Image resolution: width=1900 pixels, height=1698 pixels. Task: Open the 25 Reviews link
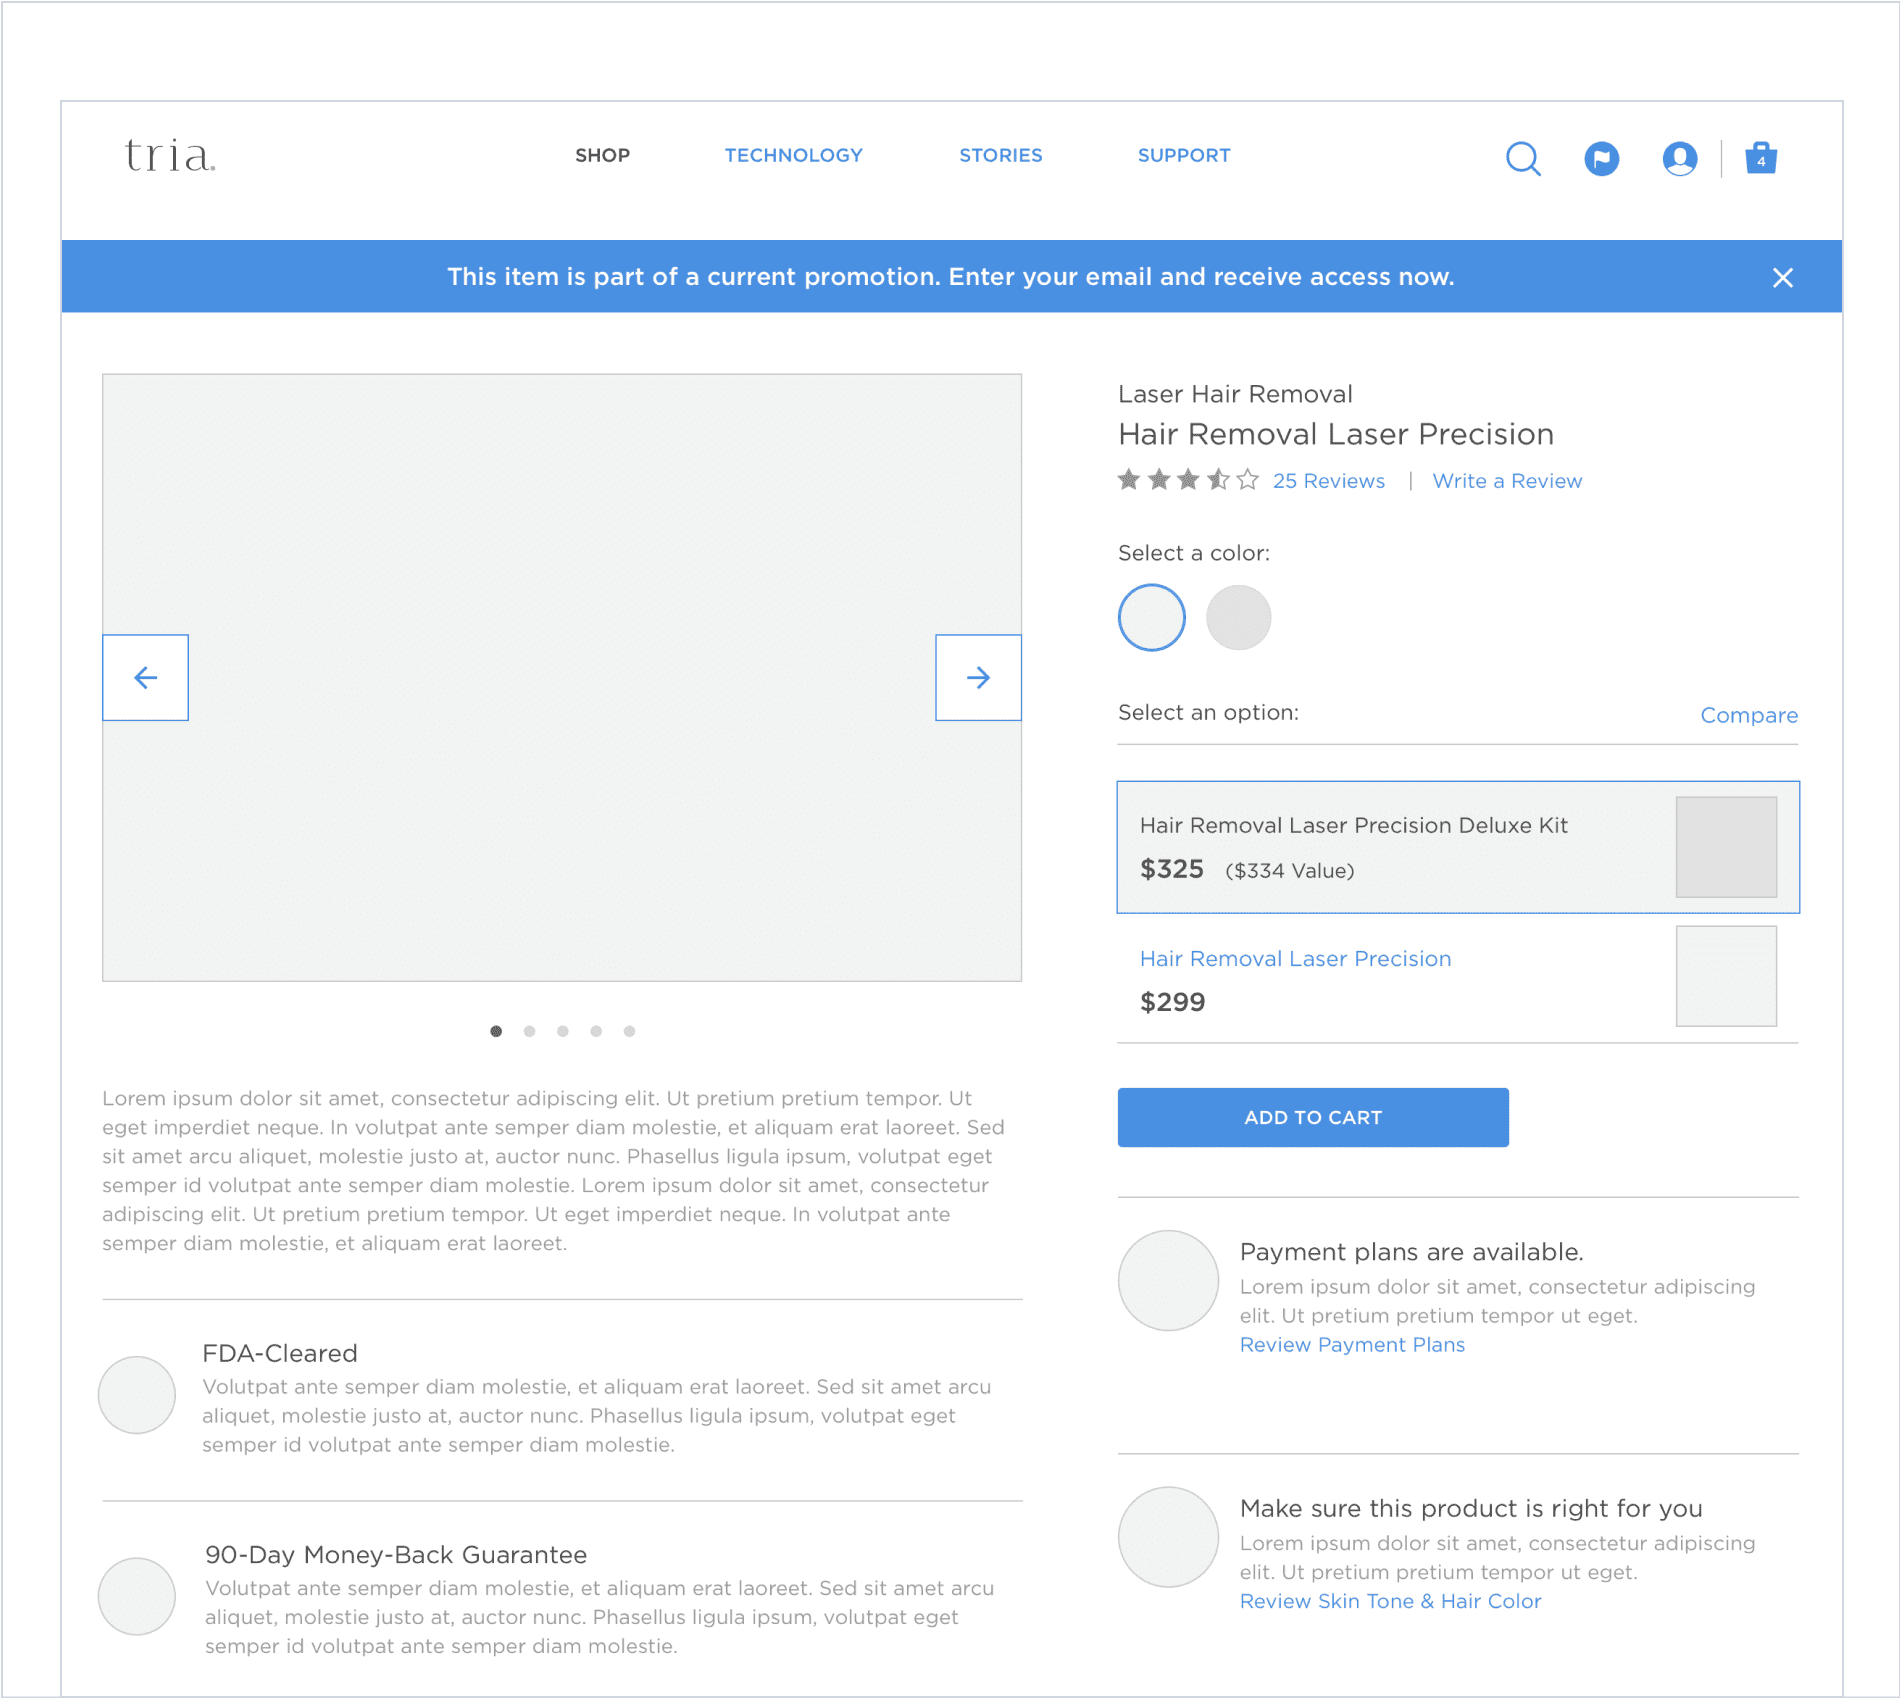pyautogui.click(x=1328, y=481)
